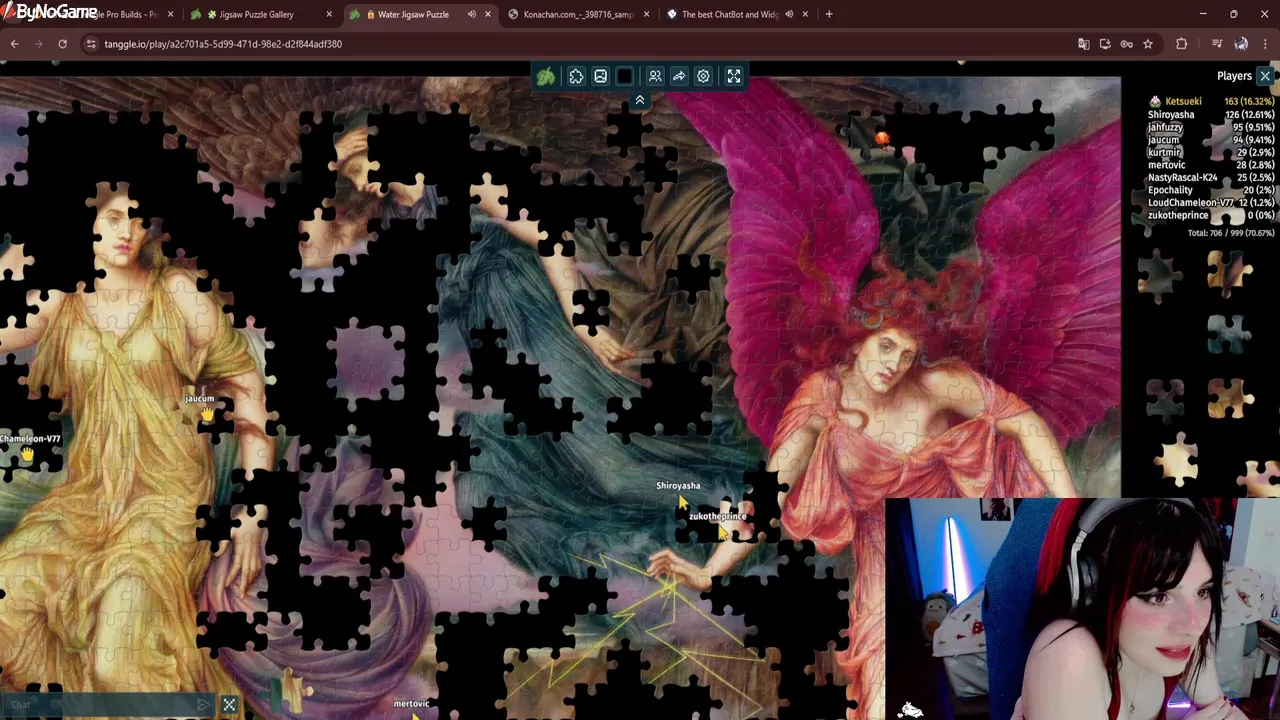Click the Players panel heading
The height and width of the screenshot is (720, 1280).
(1234, 76)
